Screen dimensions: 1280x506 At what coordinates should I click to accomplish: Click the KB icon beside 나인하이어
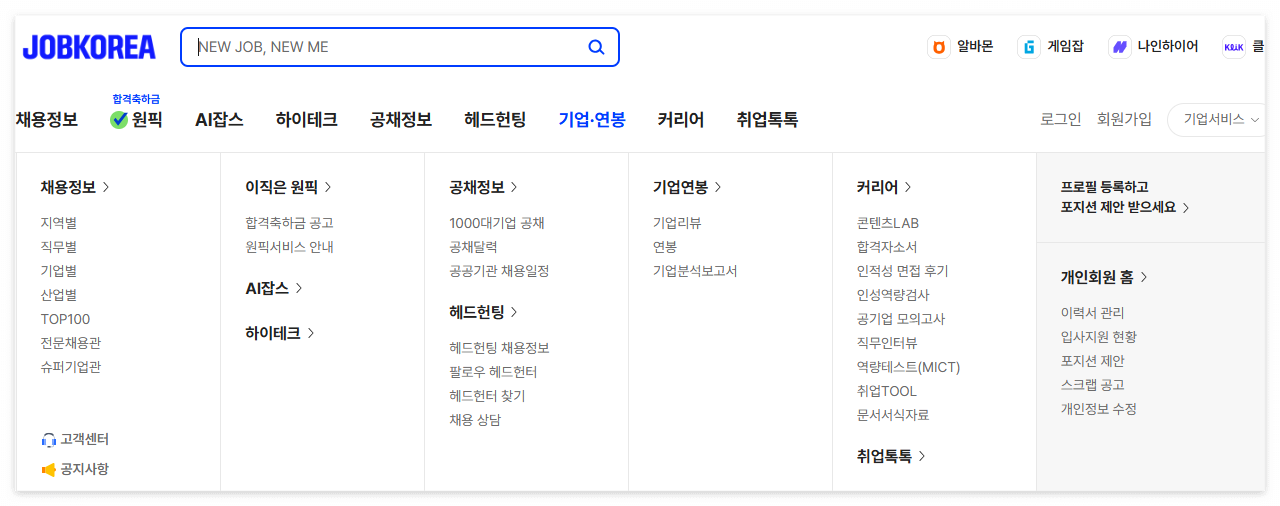1234,47
